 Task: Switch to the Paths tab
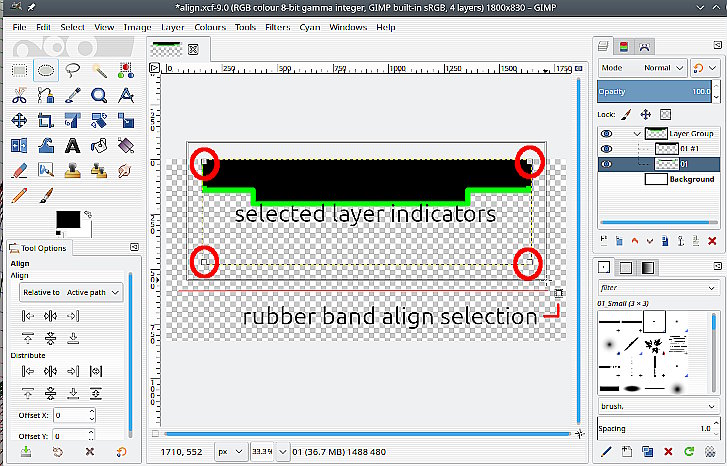tap(644, 46)
